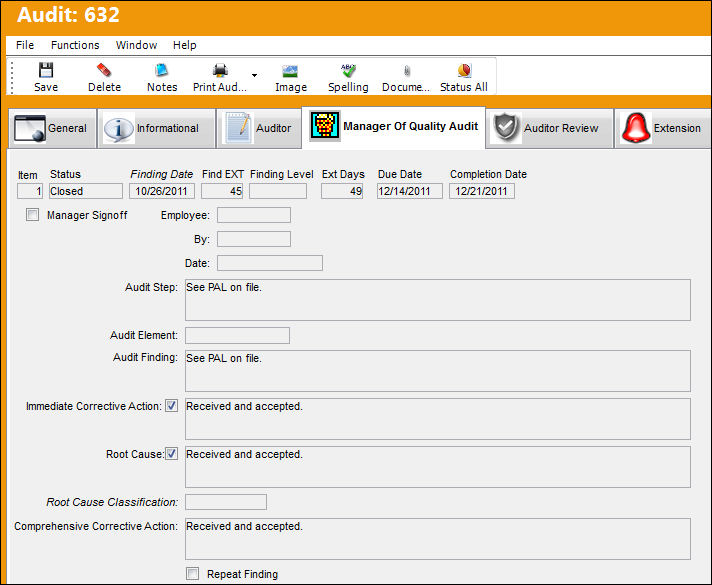
Task: Click the toolbar grip handle
Action: (12, 76)
